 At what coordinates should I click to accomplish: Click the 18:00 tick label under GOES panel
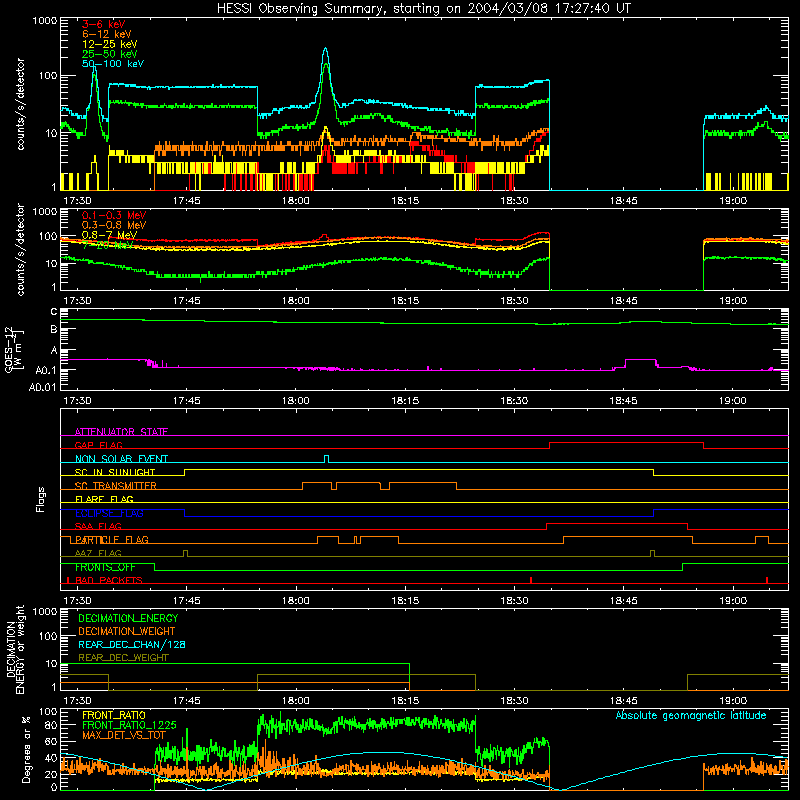pyautogui.click(x=295, y=400)
